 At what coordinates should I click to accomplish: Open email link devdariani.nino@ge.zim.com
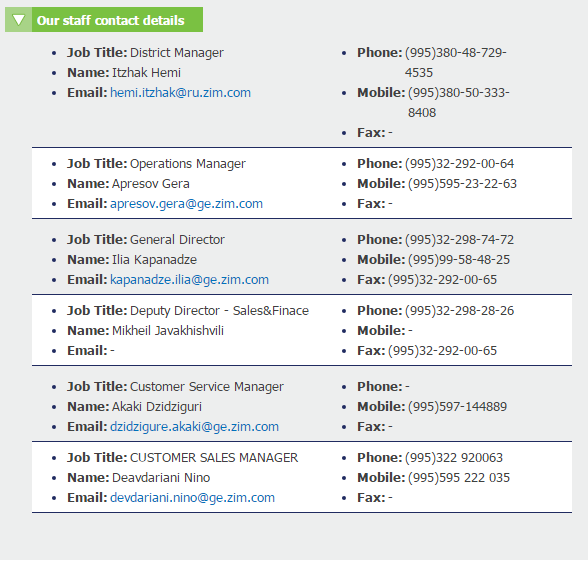click(192, 498)
